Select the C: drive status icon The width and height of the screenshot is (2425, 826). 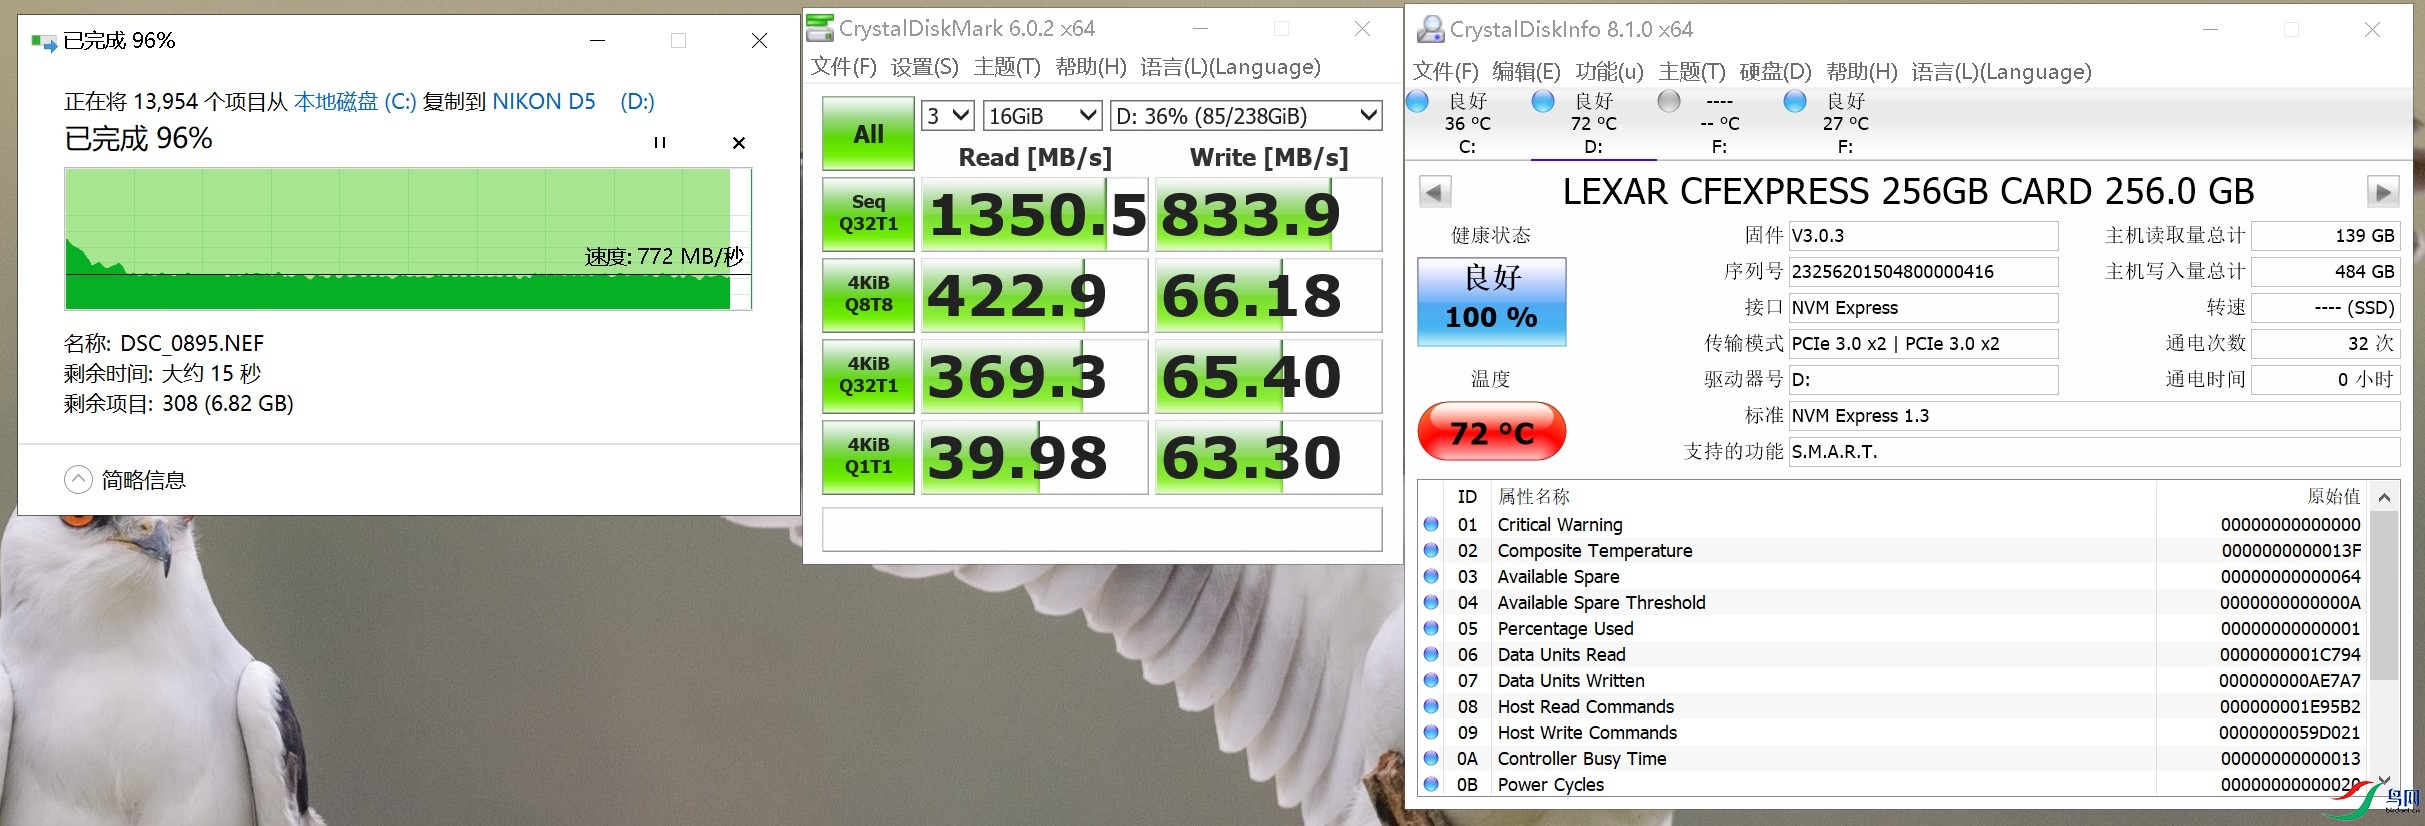pyautogui.click(x=1418, y=101)
